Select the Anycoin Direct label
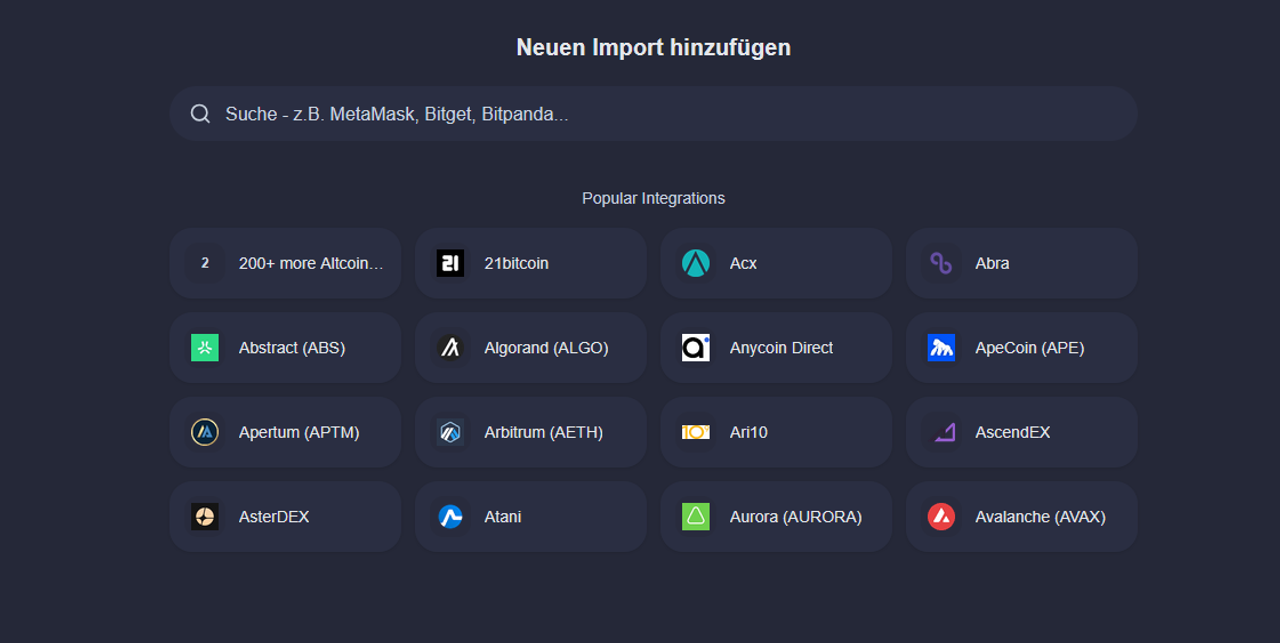This screenshot has width=1280, height=643. click(781, 348)
